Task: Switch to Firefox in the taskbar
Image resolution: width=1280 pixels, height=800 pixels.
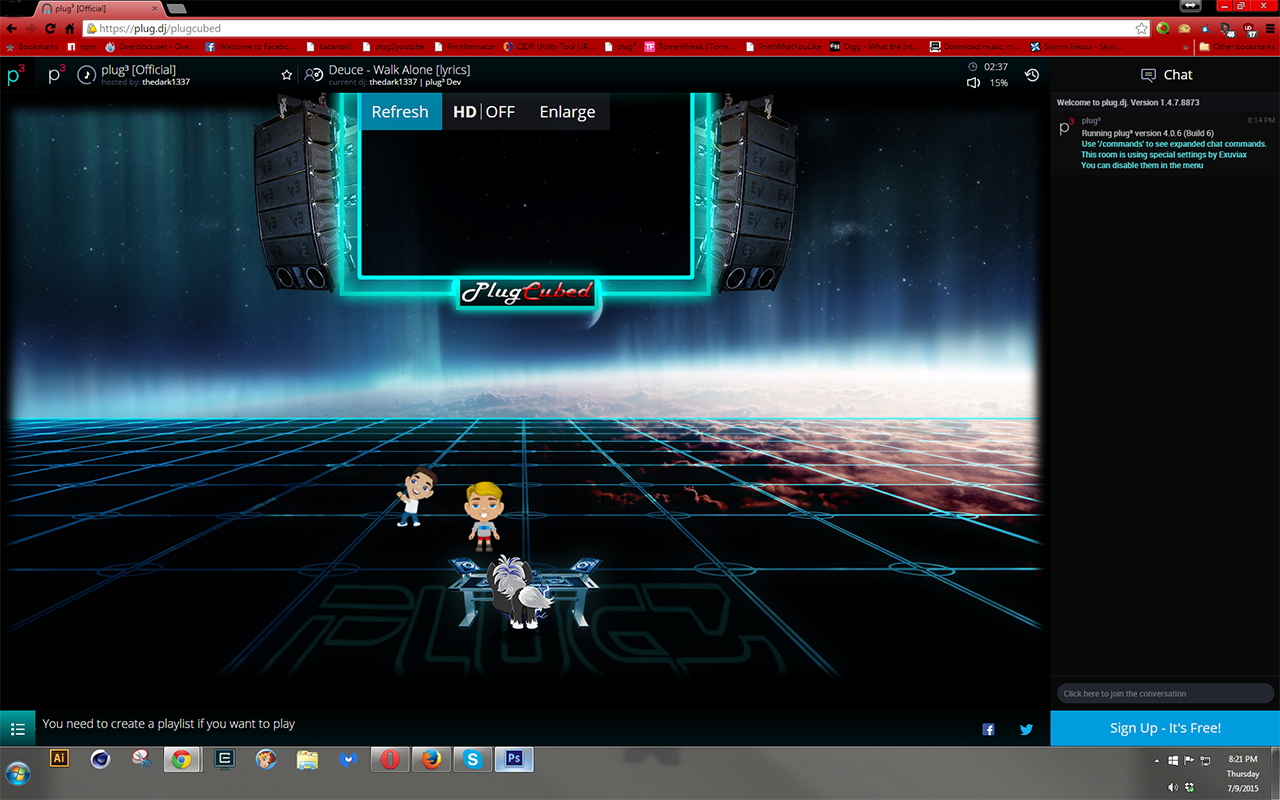Action: pyautogui.click(x=431, y=759)
